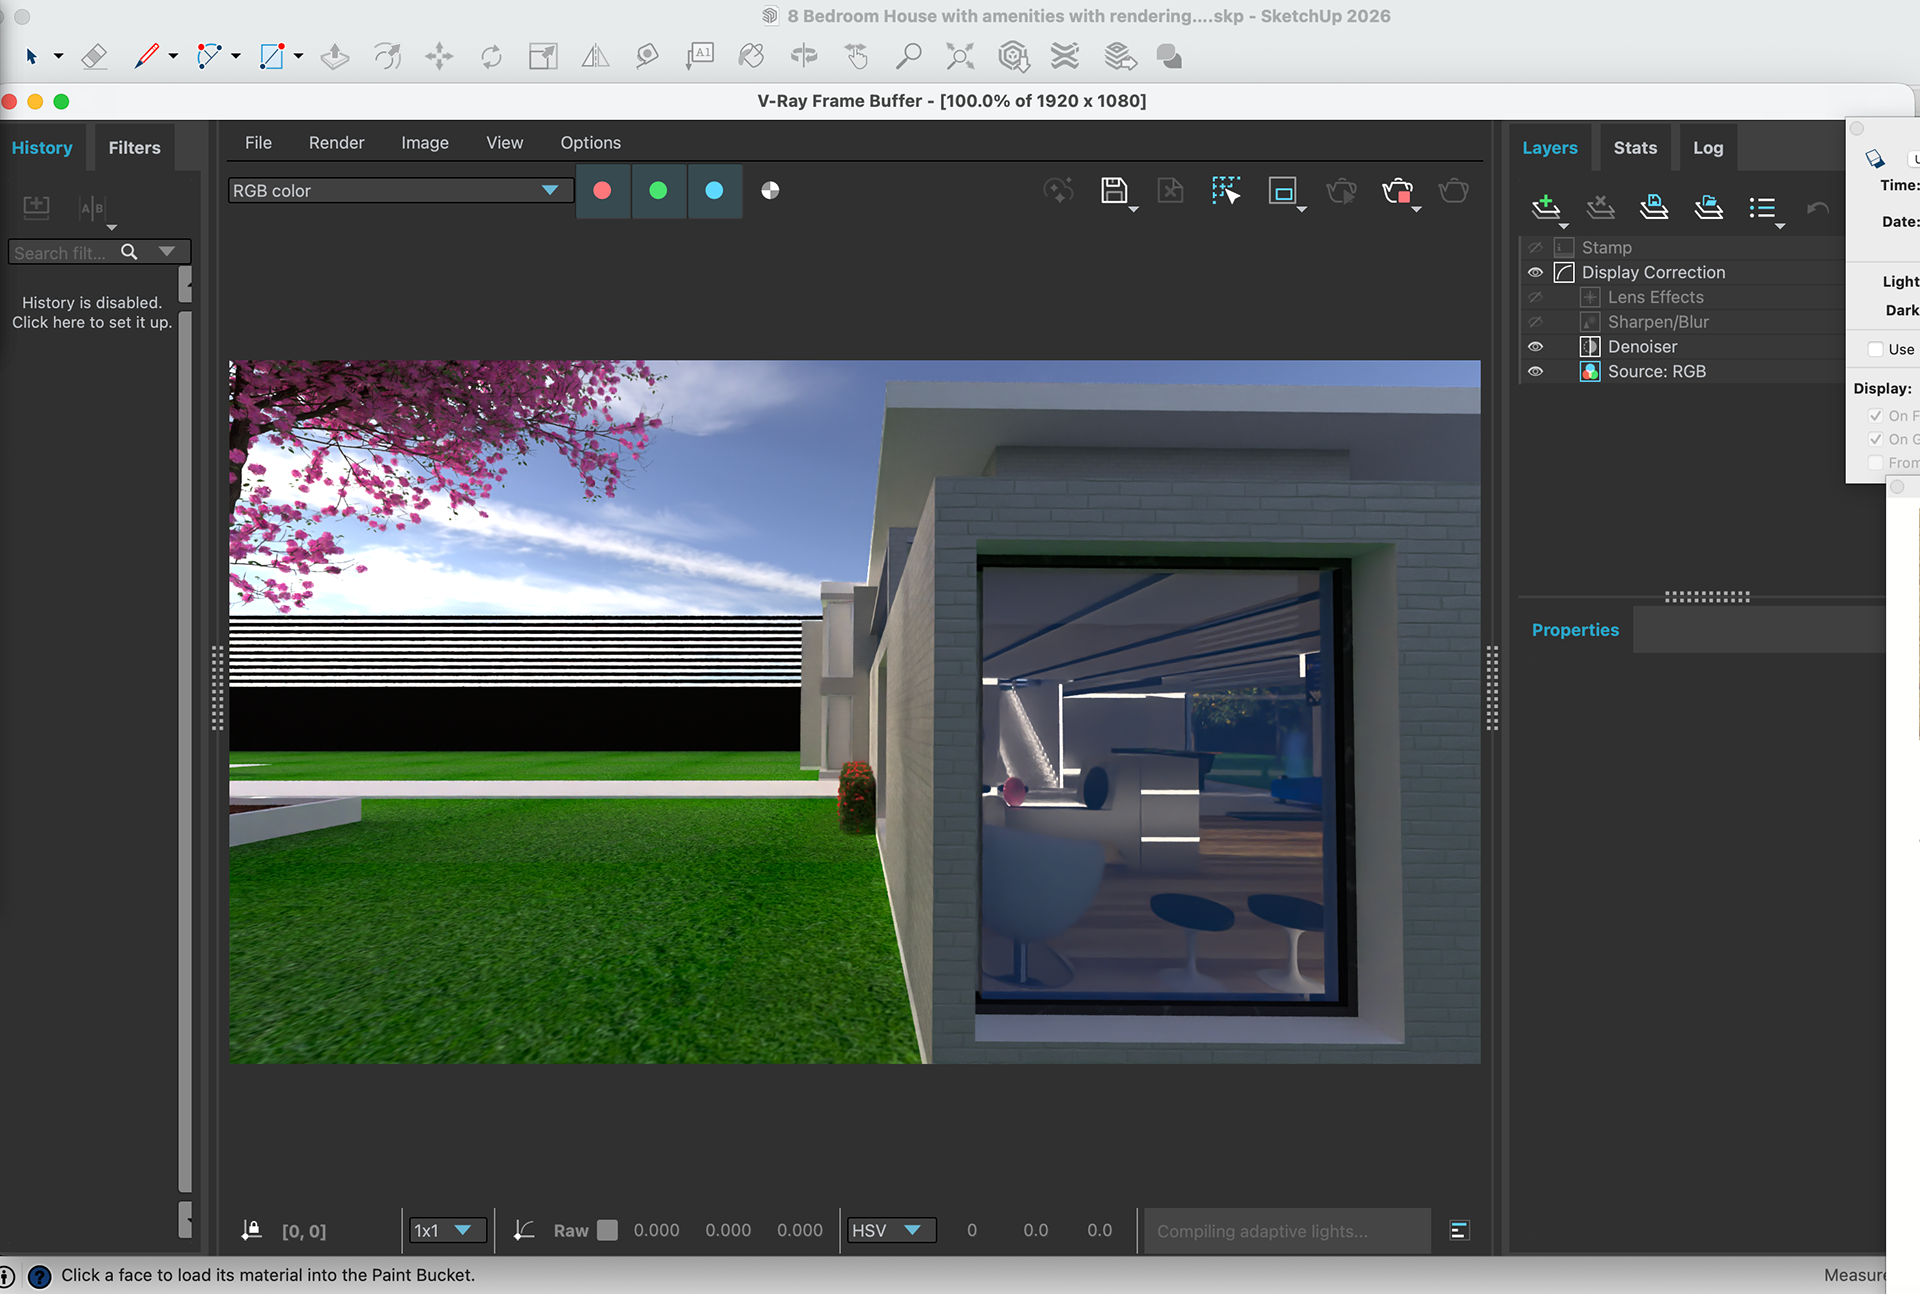The height and width of the screenshot is (1294, 1920).
Task: Click History is disabled setup link
Action: pyautogui.click(x=92, y=312)
